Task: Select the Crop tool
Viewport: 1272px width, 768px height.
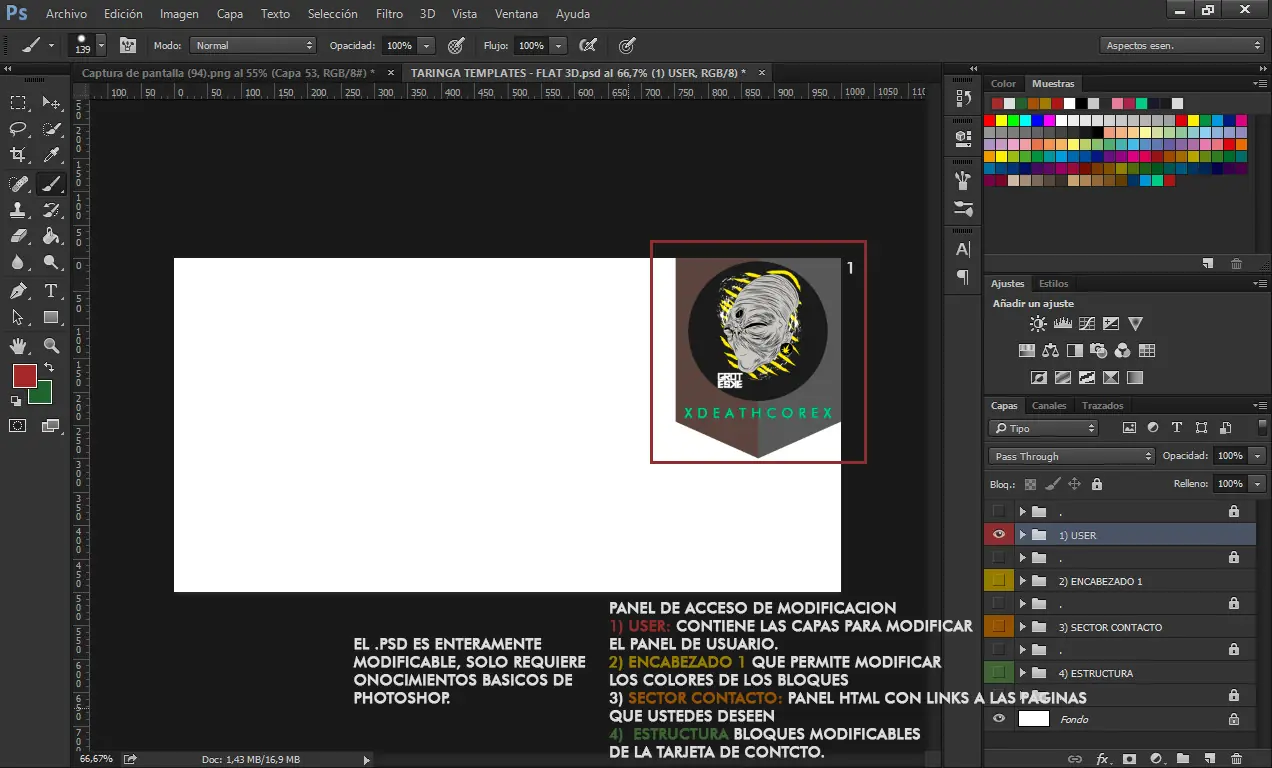Action: tap(18, 155)
